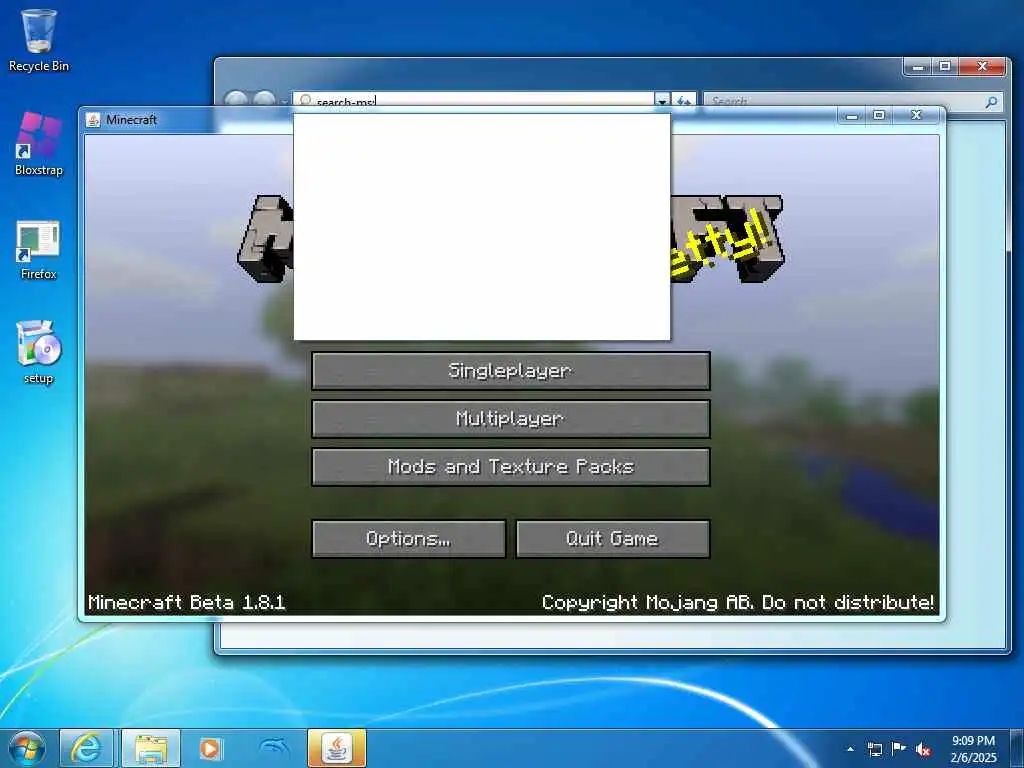Maximize the Explorer window
Screen dimensions: 1024x768
click(x=945, y=67)
